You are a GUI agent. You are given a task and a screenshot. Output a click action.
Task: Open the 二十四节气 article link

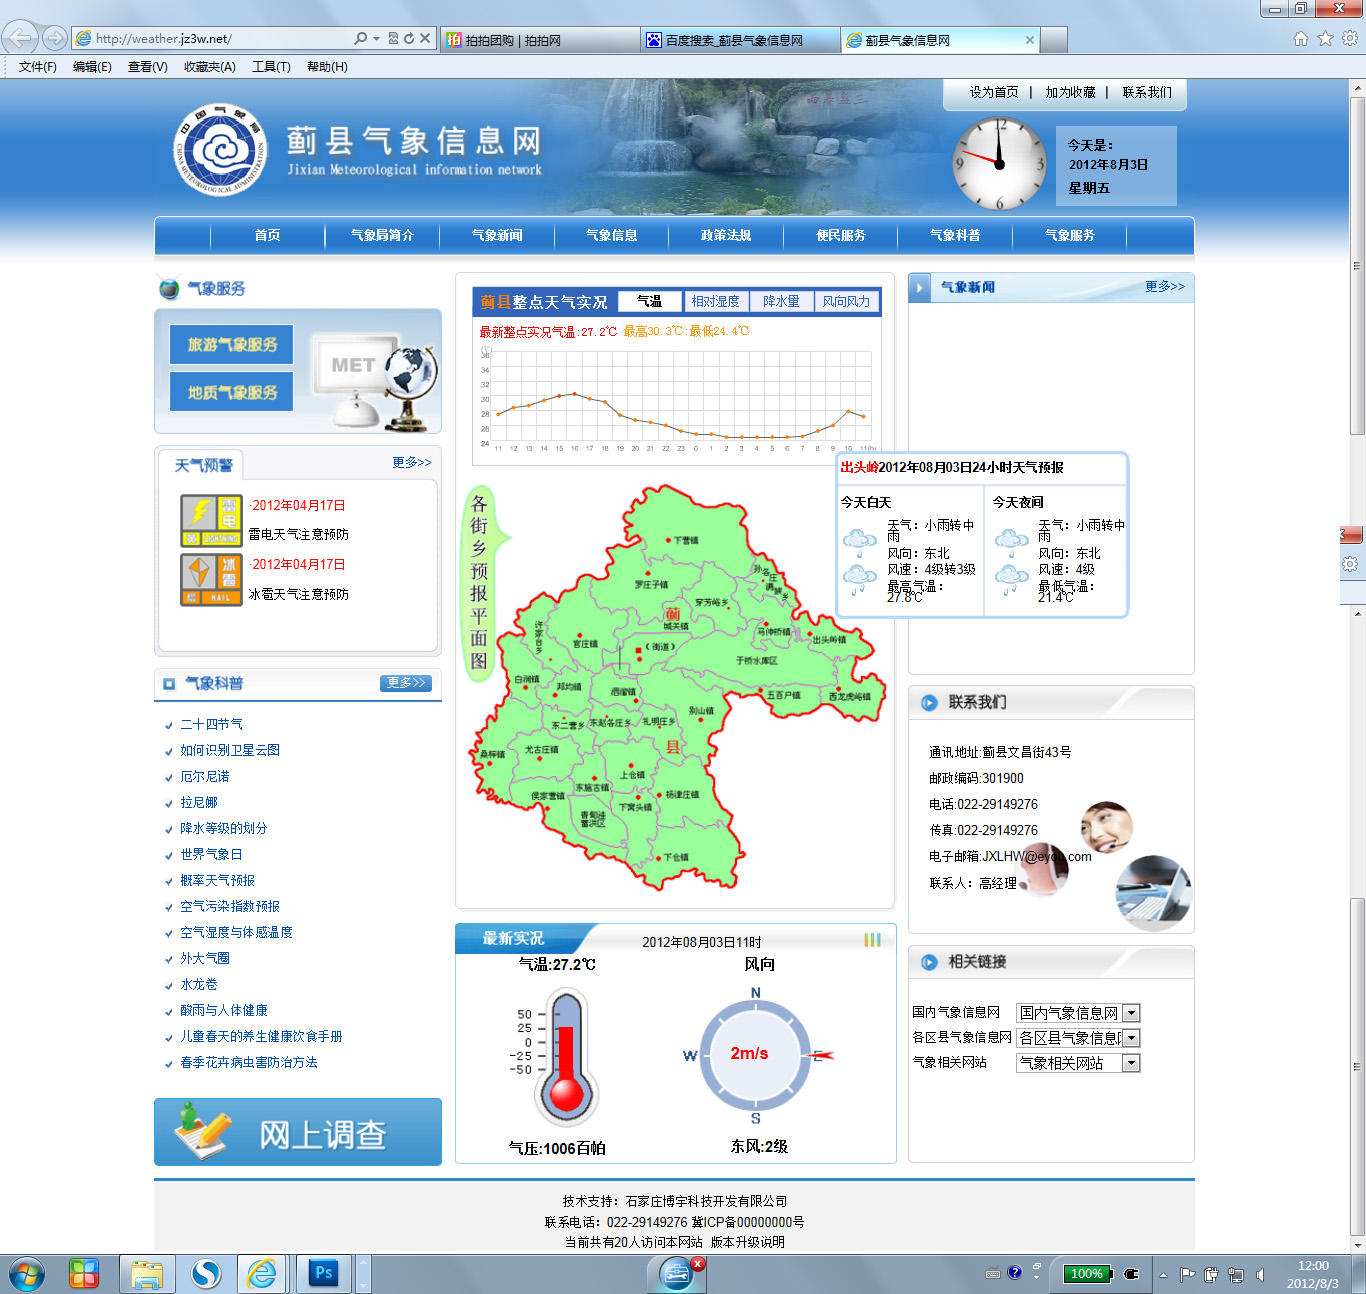click(x=211, y=724)
